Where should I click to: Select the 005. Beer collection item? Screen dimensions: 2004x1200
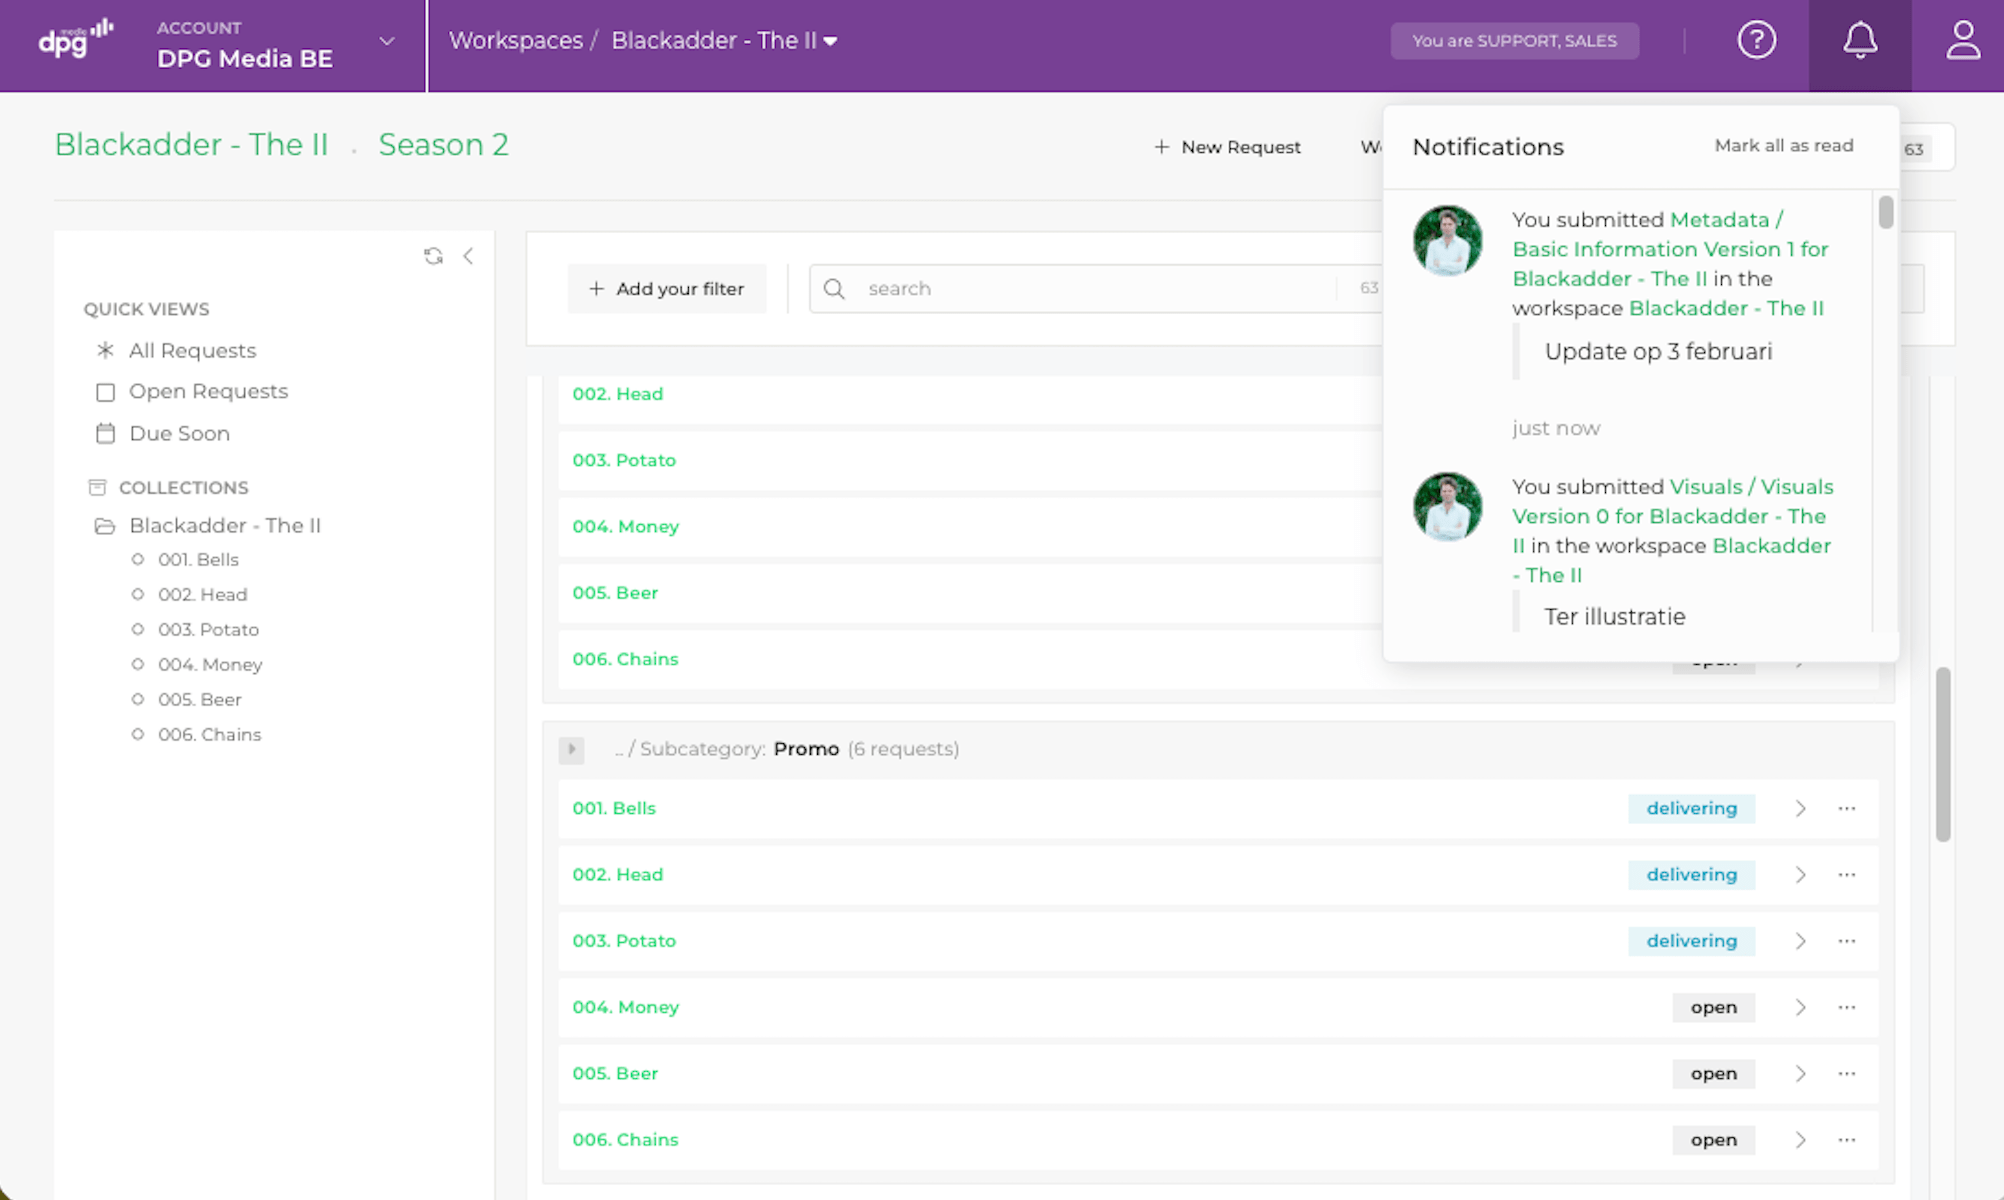(199, 699)
